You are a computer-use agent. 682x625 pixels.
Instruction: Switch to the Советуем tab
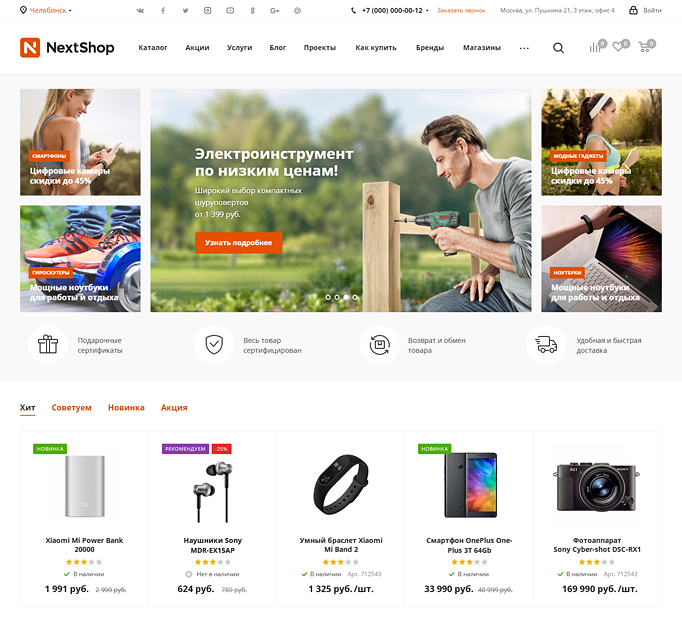[x=71, y=408]
